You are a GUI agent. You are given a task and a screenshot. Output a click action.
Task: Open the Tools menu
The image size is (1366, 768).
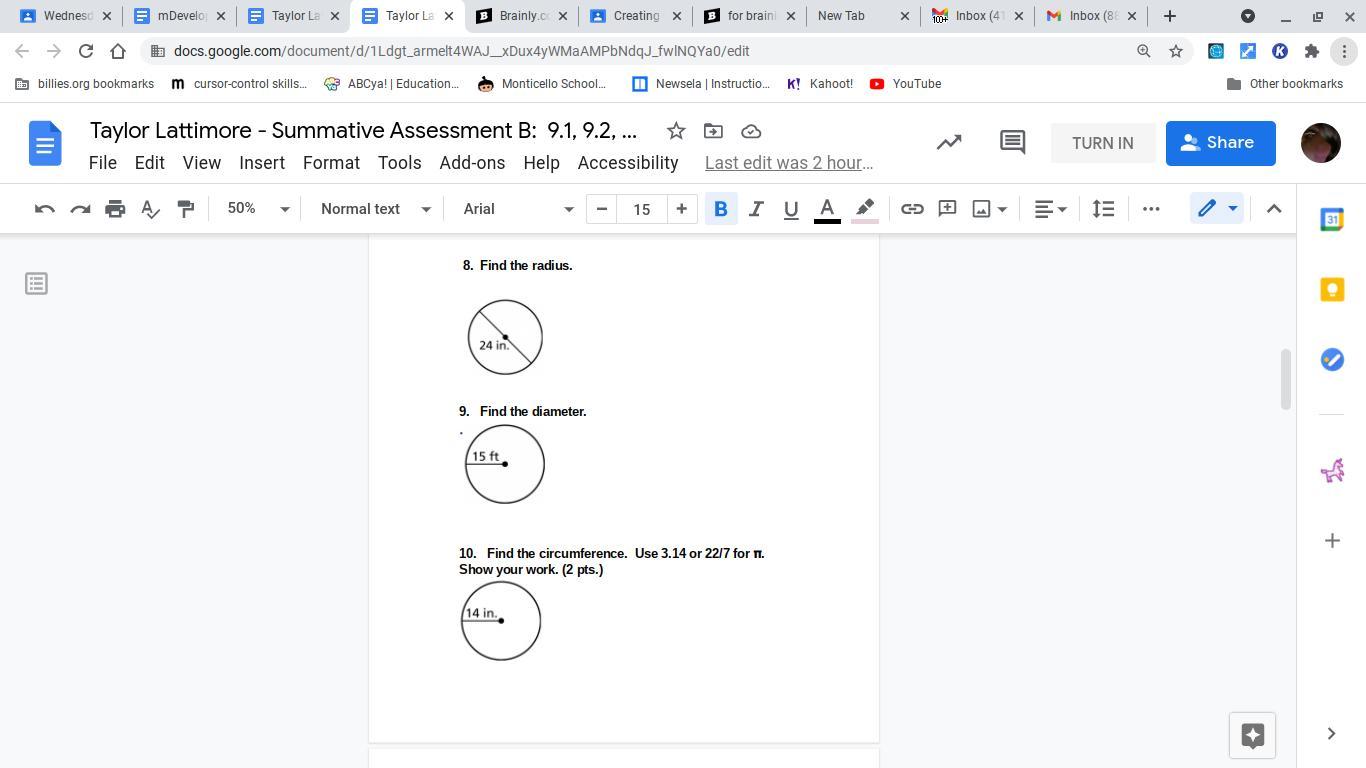399,163
